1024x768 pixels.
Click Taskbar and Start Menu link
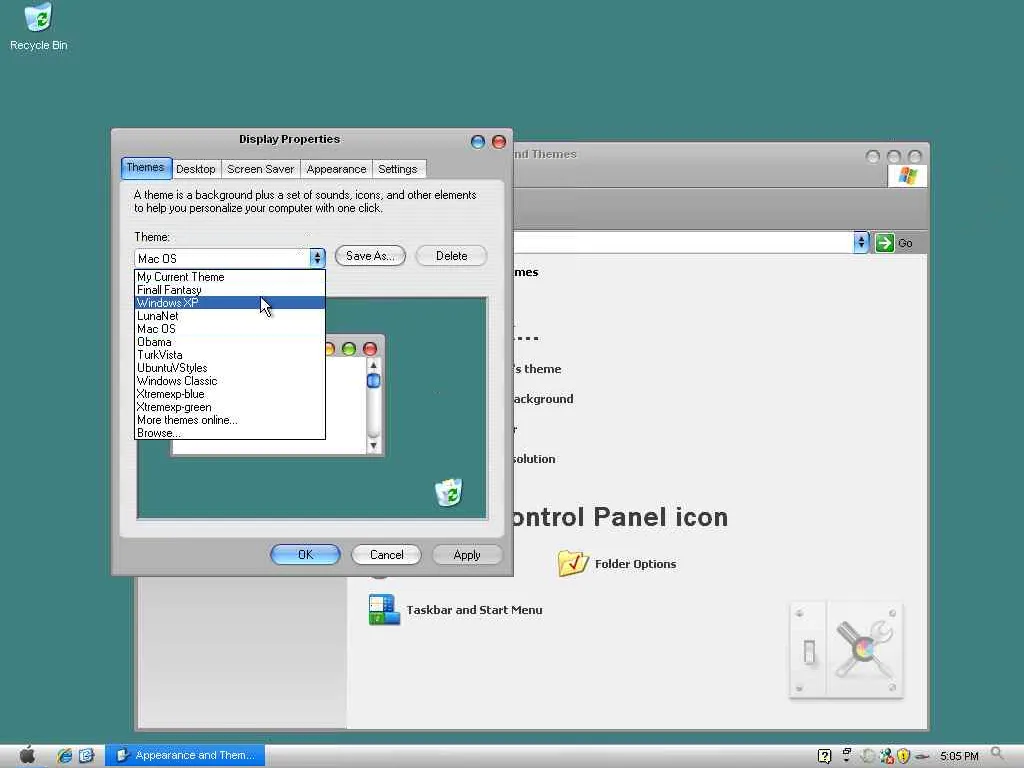coord(474,610)
